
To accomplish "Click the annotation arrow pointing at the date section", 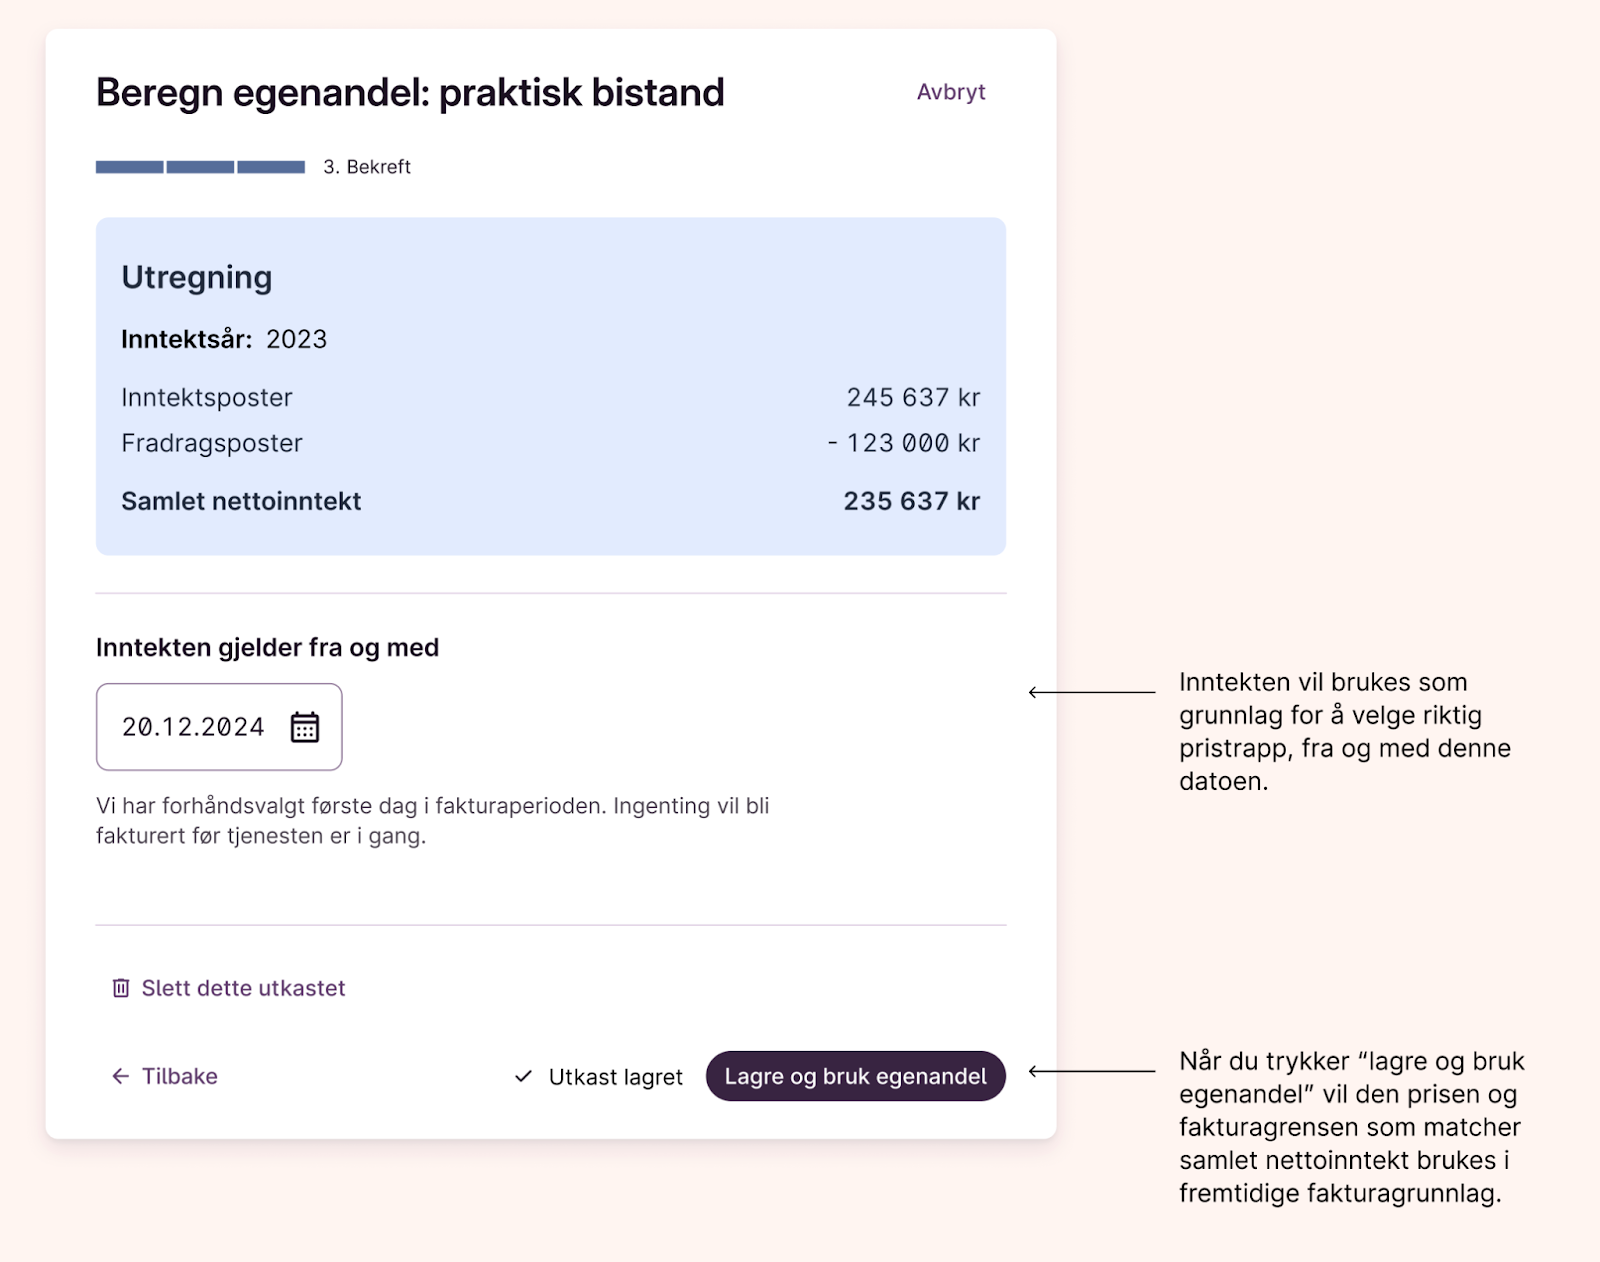I will click(1091, 692).
